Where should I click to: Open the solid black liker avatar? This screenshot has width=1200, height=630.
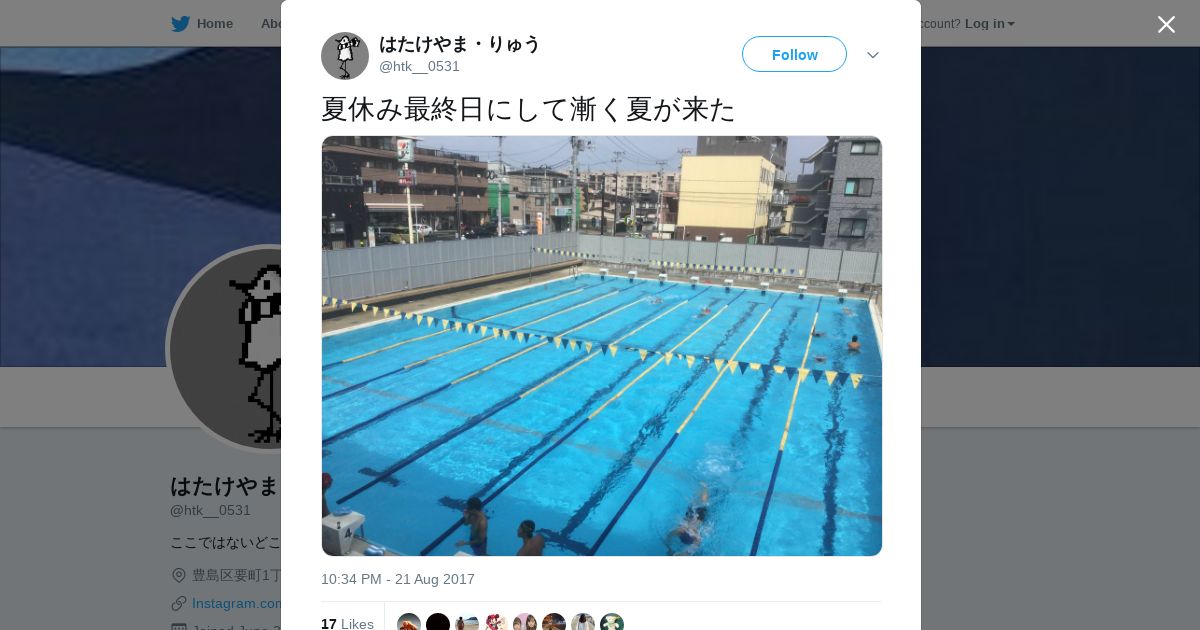pyautogui.click(x=438, y=622)
